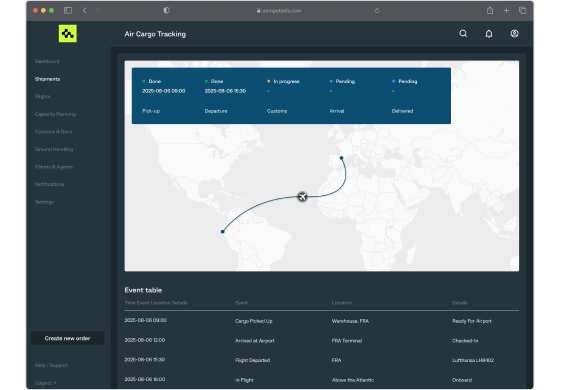561x390 pixels.
Task: Click the green app logo
Action: (x=68, y=34)
